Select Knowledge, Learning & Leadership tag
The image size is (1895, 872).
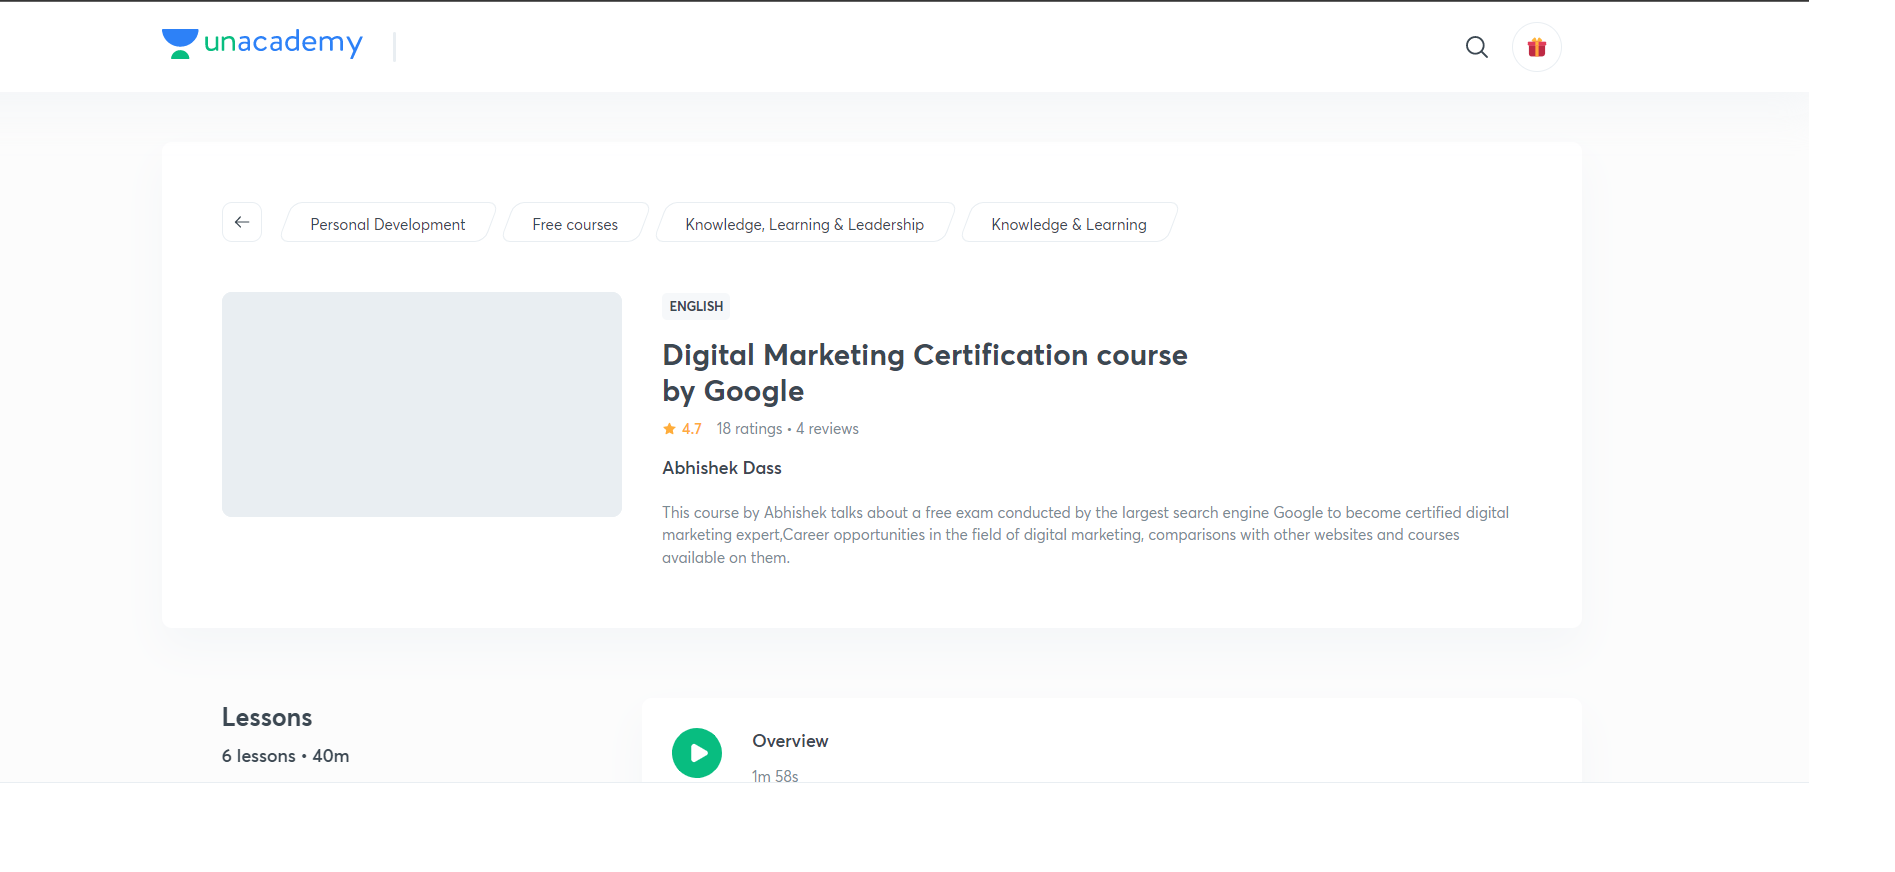tap(804, 224)
